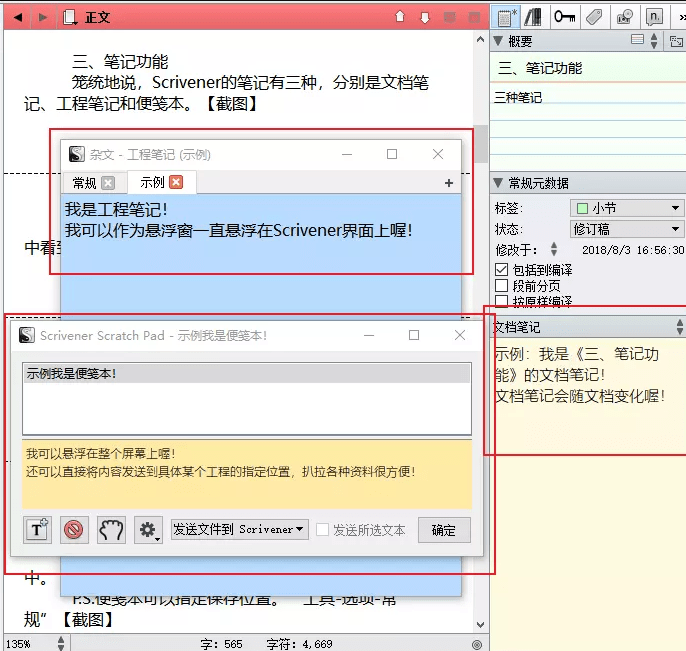Go to previous document with up arrow
The height and width of the screenshot is (651, 686).
400,17
